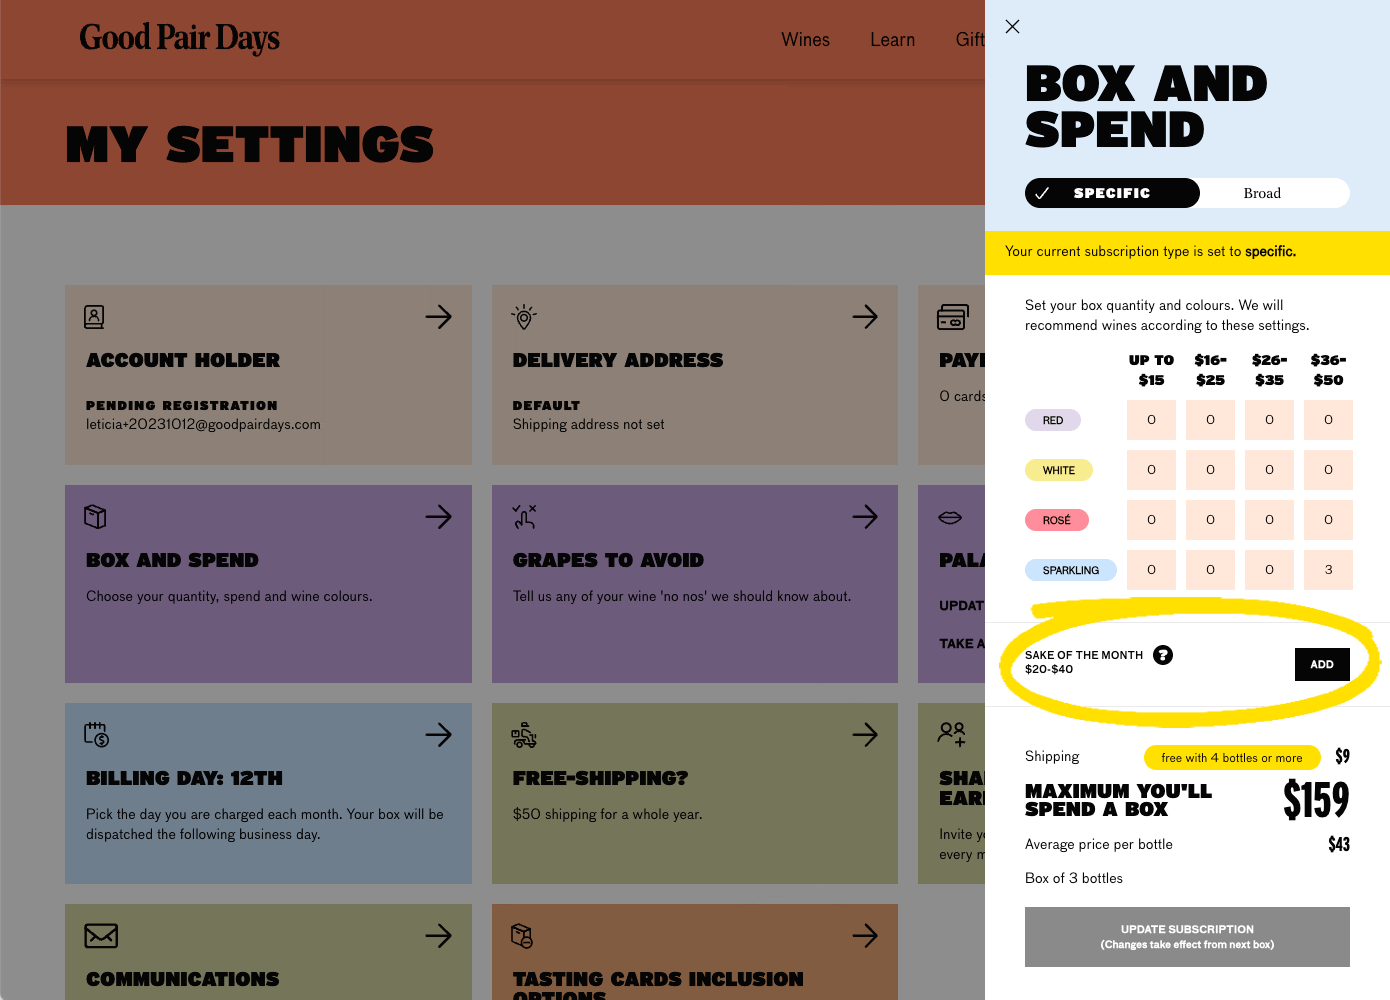Open Box and Spend card arrow
The height and width of the screenshot is (1000, 1390).
click(x=438, y=517)
